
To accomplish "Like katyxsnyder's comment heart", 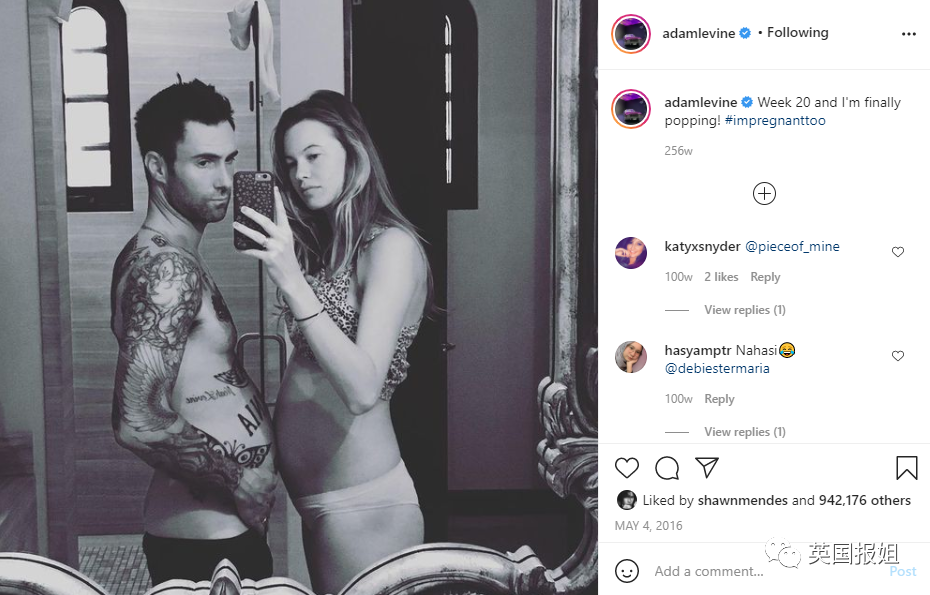I will 898,252.
